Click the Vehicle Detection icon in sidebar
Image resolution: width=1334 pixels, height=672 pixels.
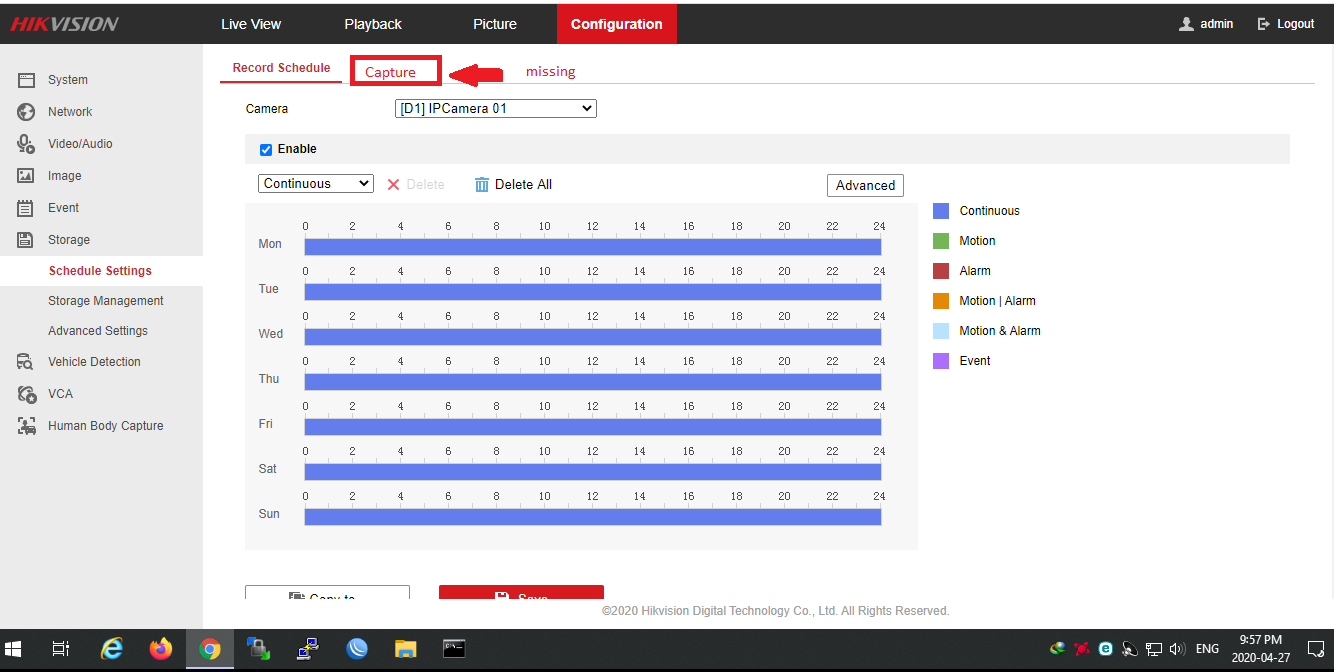pyautogui.click(x=27, y=362)
